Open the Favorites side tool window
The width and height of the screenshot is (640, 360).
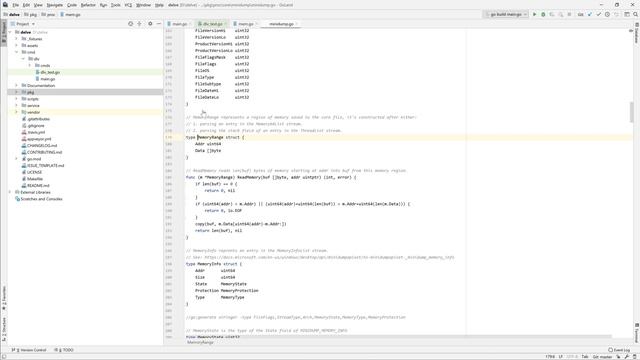pyautogui.click(x=4, y=298)
